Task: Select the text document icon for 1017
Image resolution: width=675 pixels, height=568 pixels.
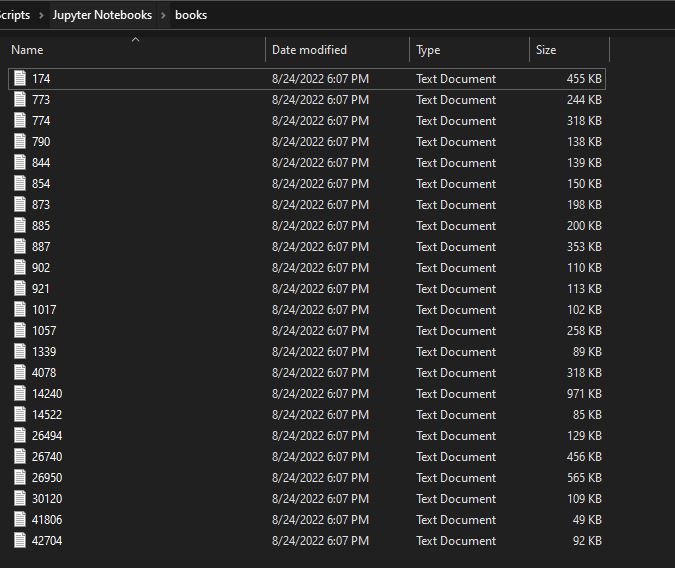Action: [x=20, y=310]
